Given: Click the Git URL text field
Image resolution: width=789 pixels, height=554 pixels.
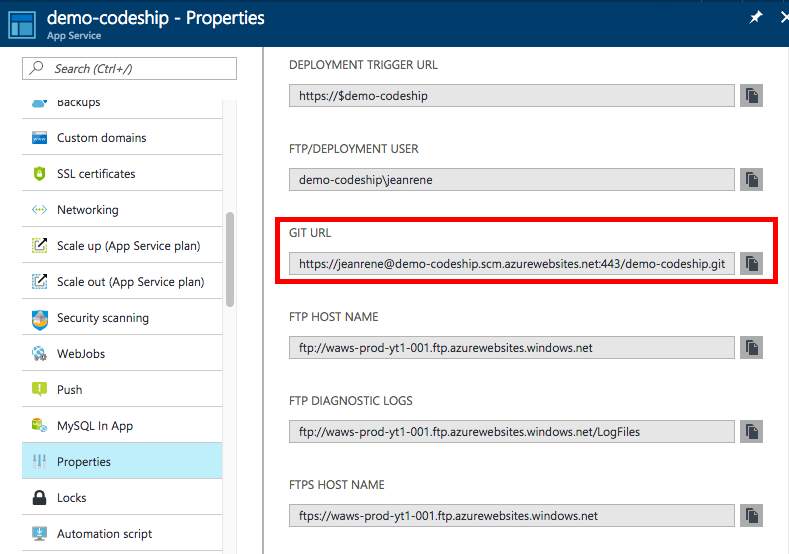Looking at the screenshot, I should tap(512, 264).
